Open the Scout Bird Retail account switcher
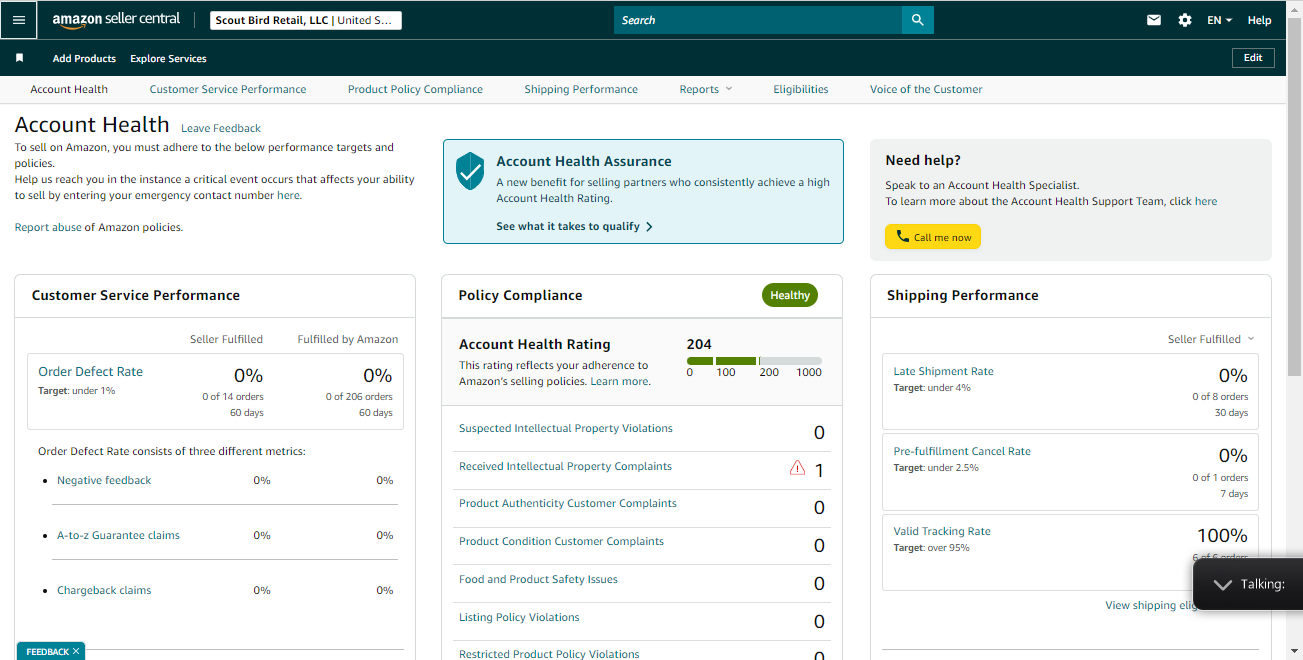1303x660 pixels. click(x=306, y=20)
